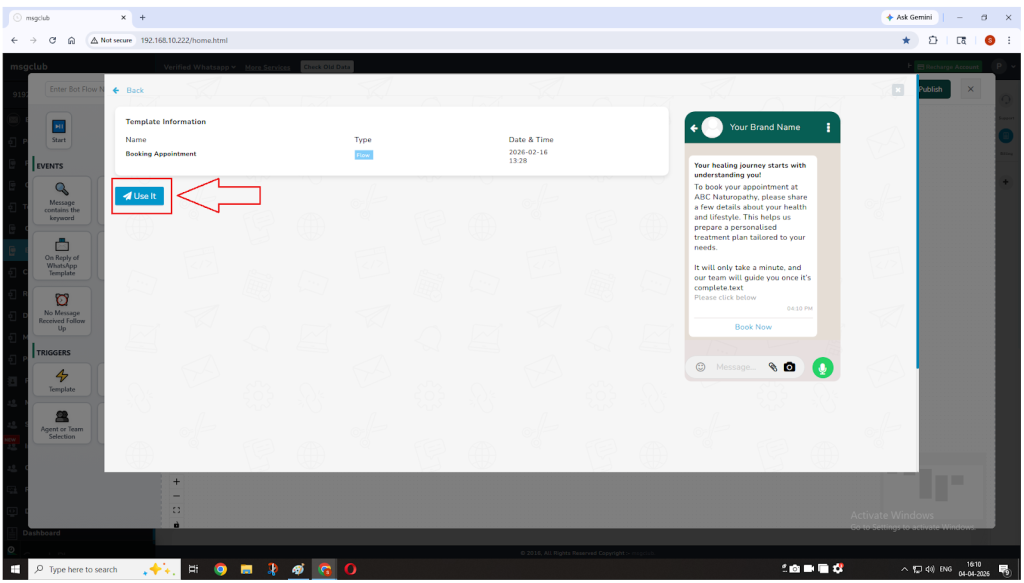Click the back arrow in chat header
Viewport: 1024px width, 583px height.
point(695,127)
